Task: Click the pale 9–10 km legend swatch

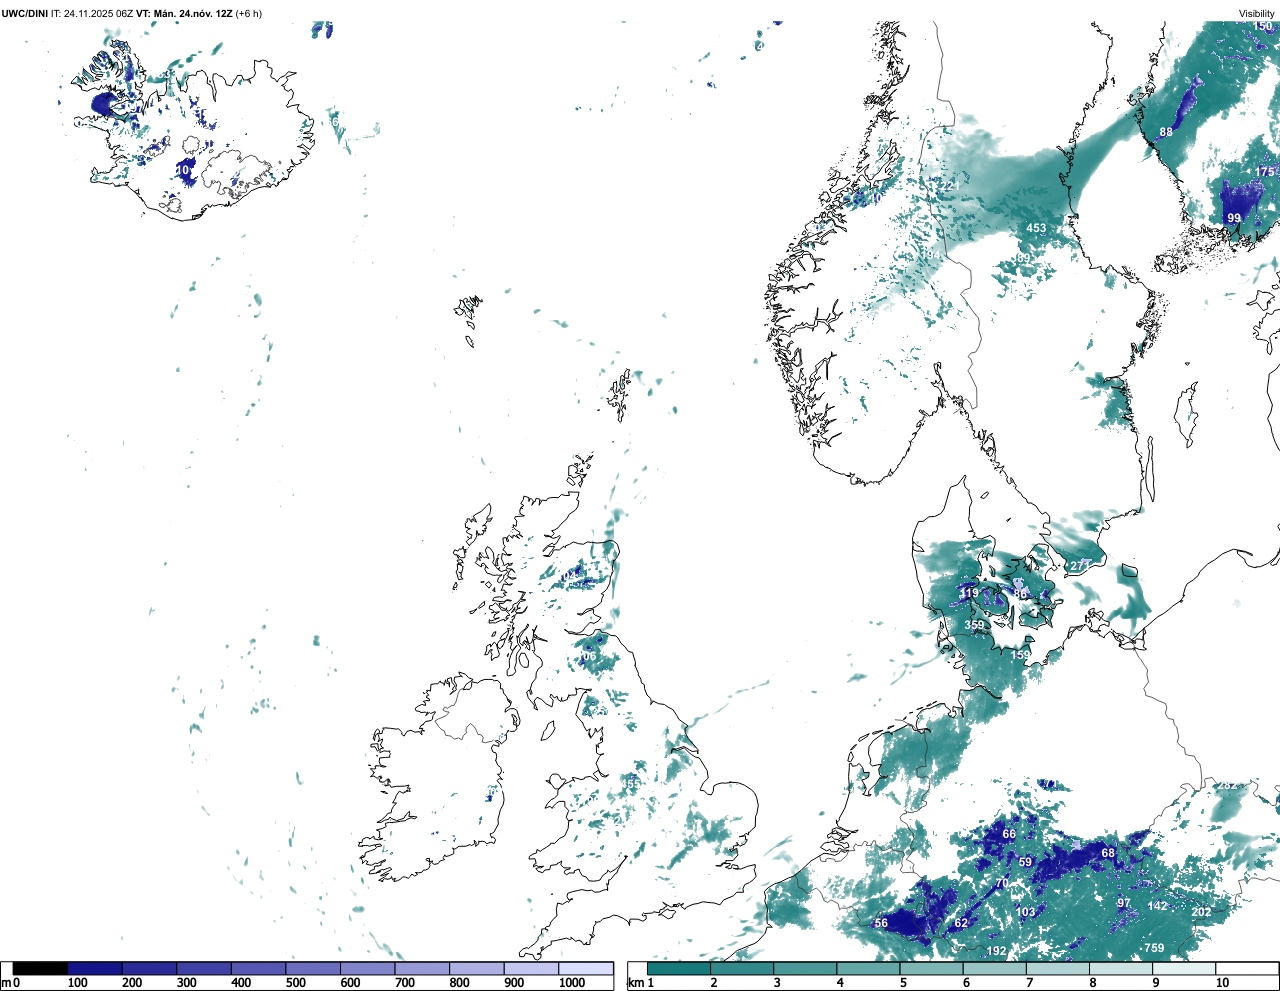Action: pos(1185,968)
